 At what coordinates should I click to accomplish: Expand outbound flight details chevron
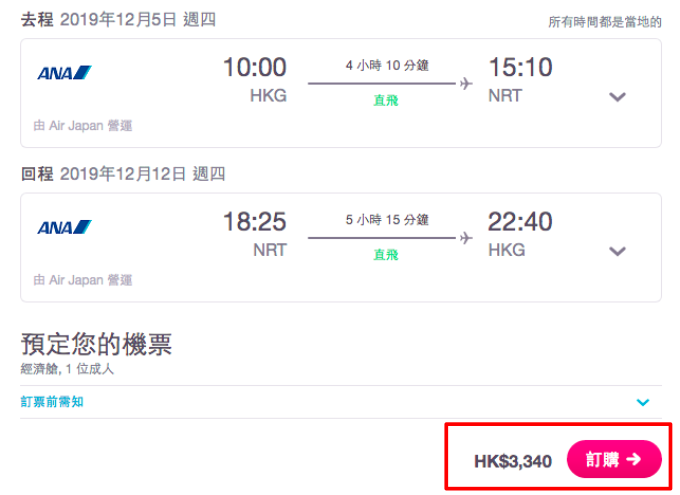617,96
